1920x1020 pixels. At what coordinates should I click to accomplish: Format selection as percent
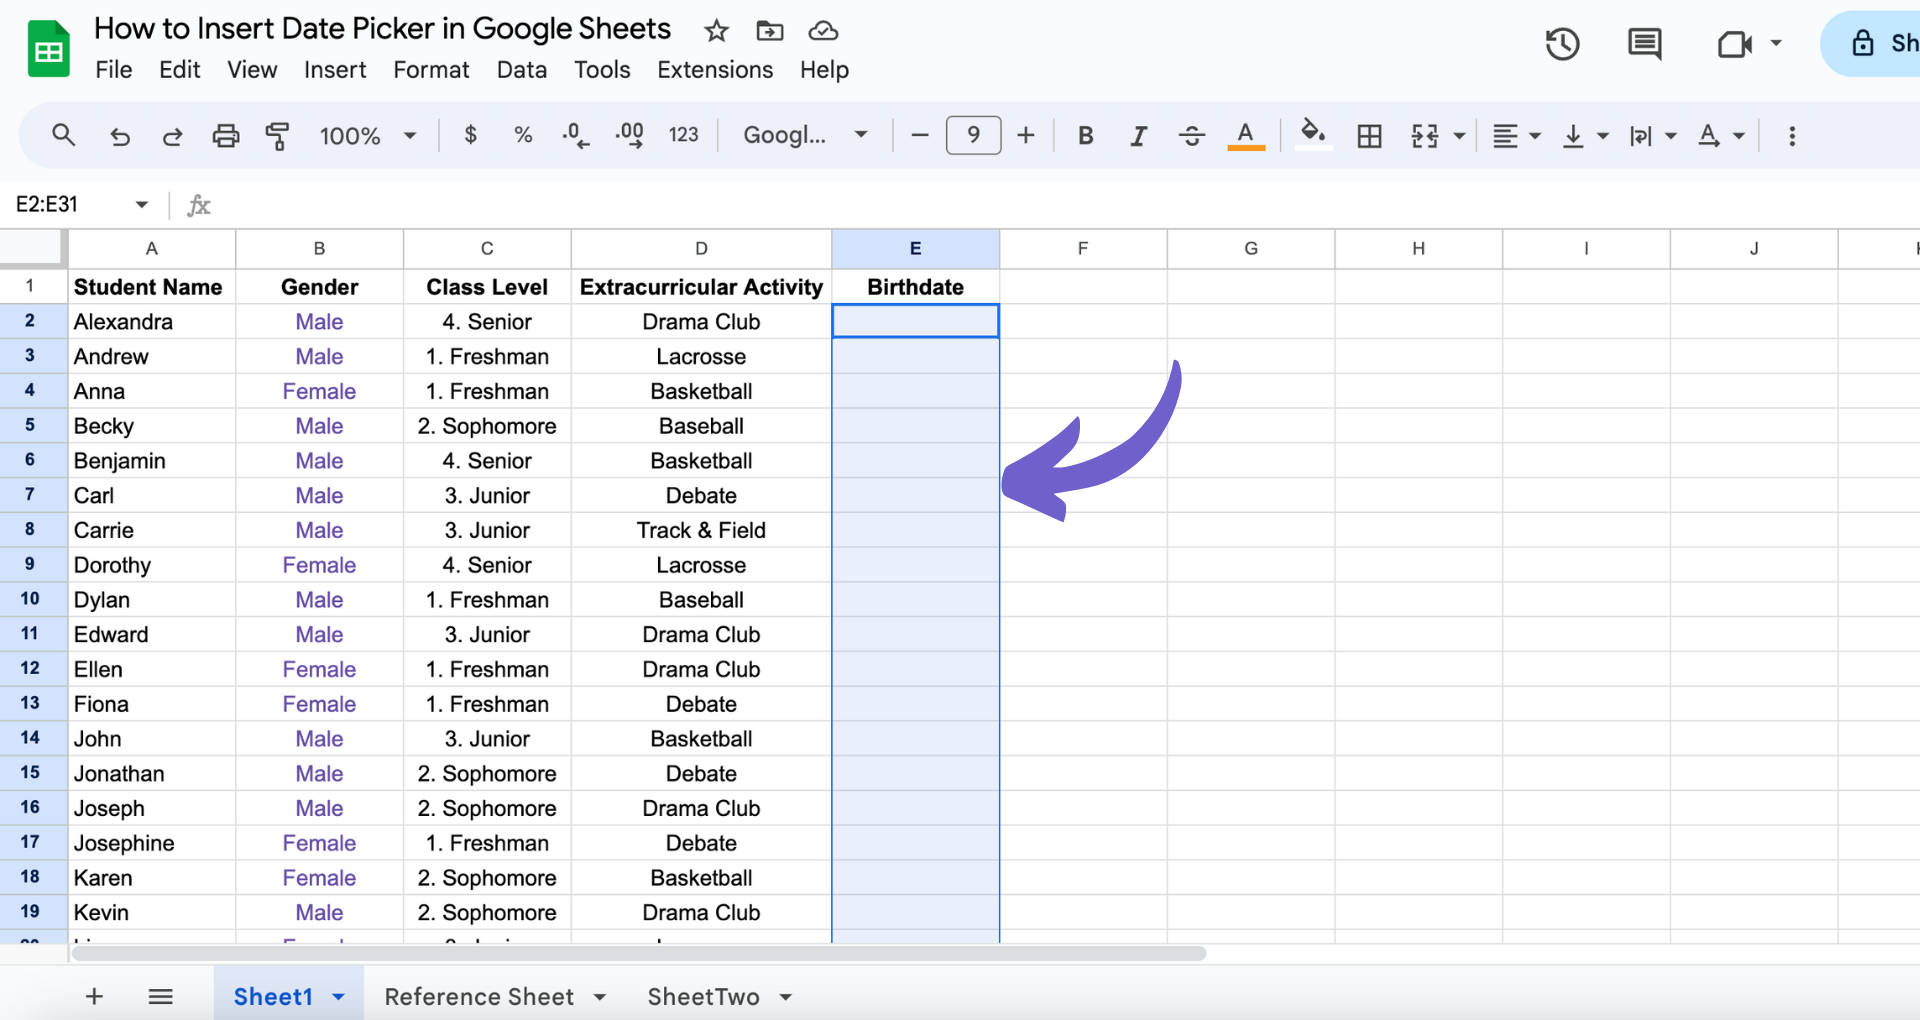[x=523, y=135]
